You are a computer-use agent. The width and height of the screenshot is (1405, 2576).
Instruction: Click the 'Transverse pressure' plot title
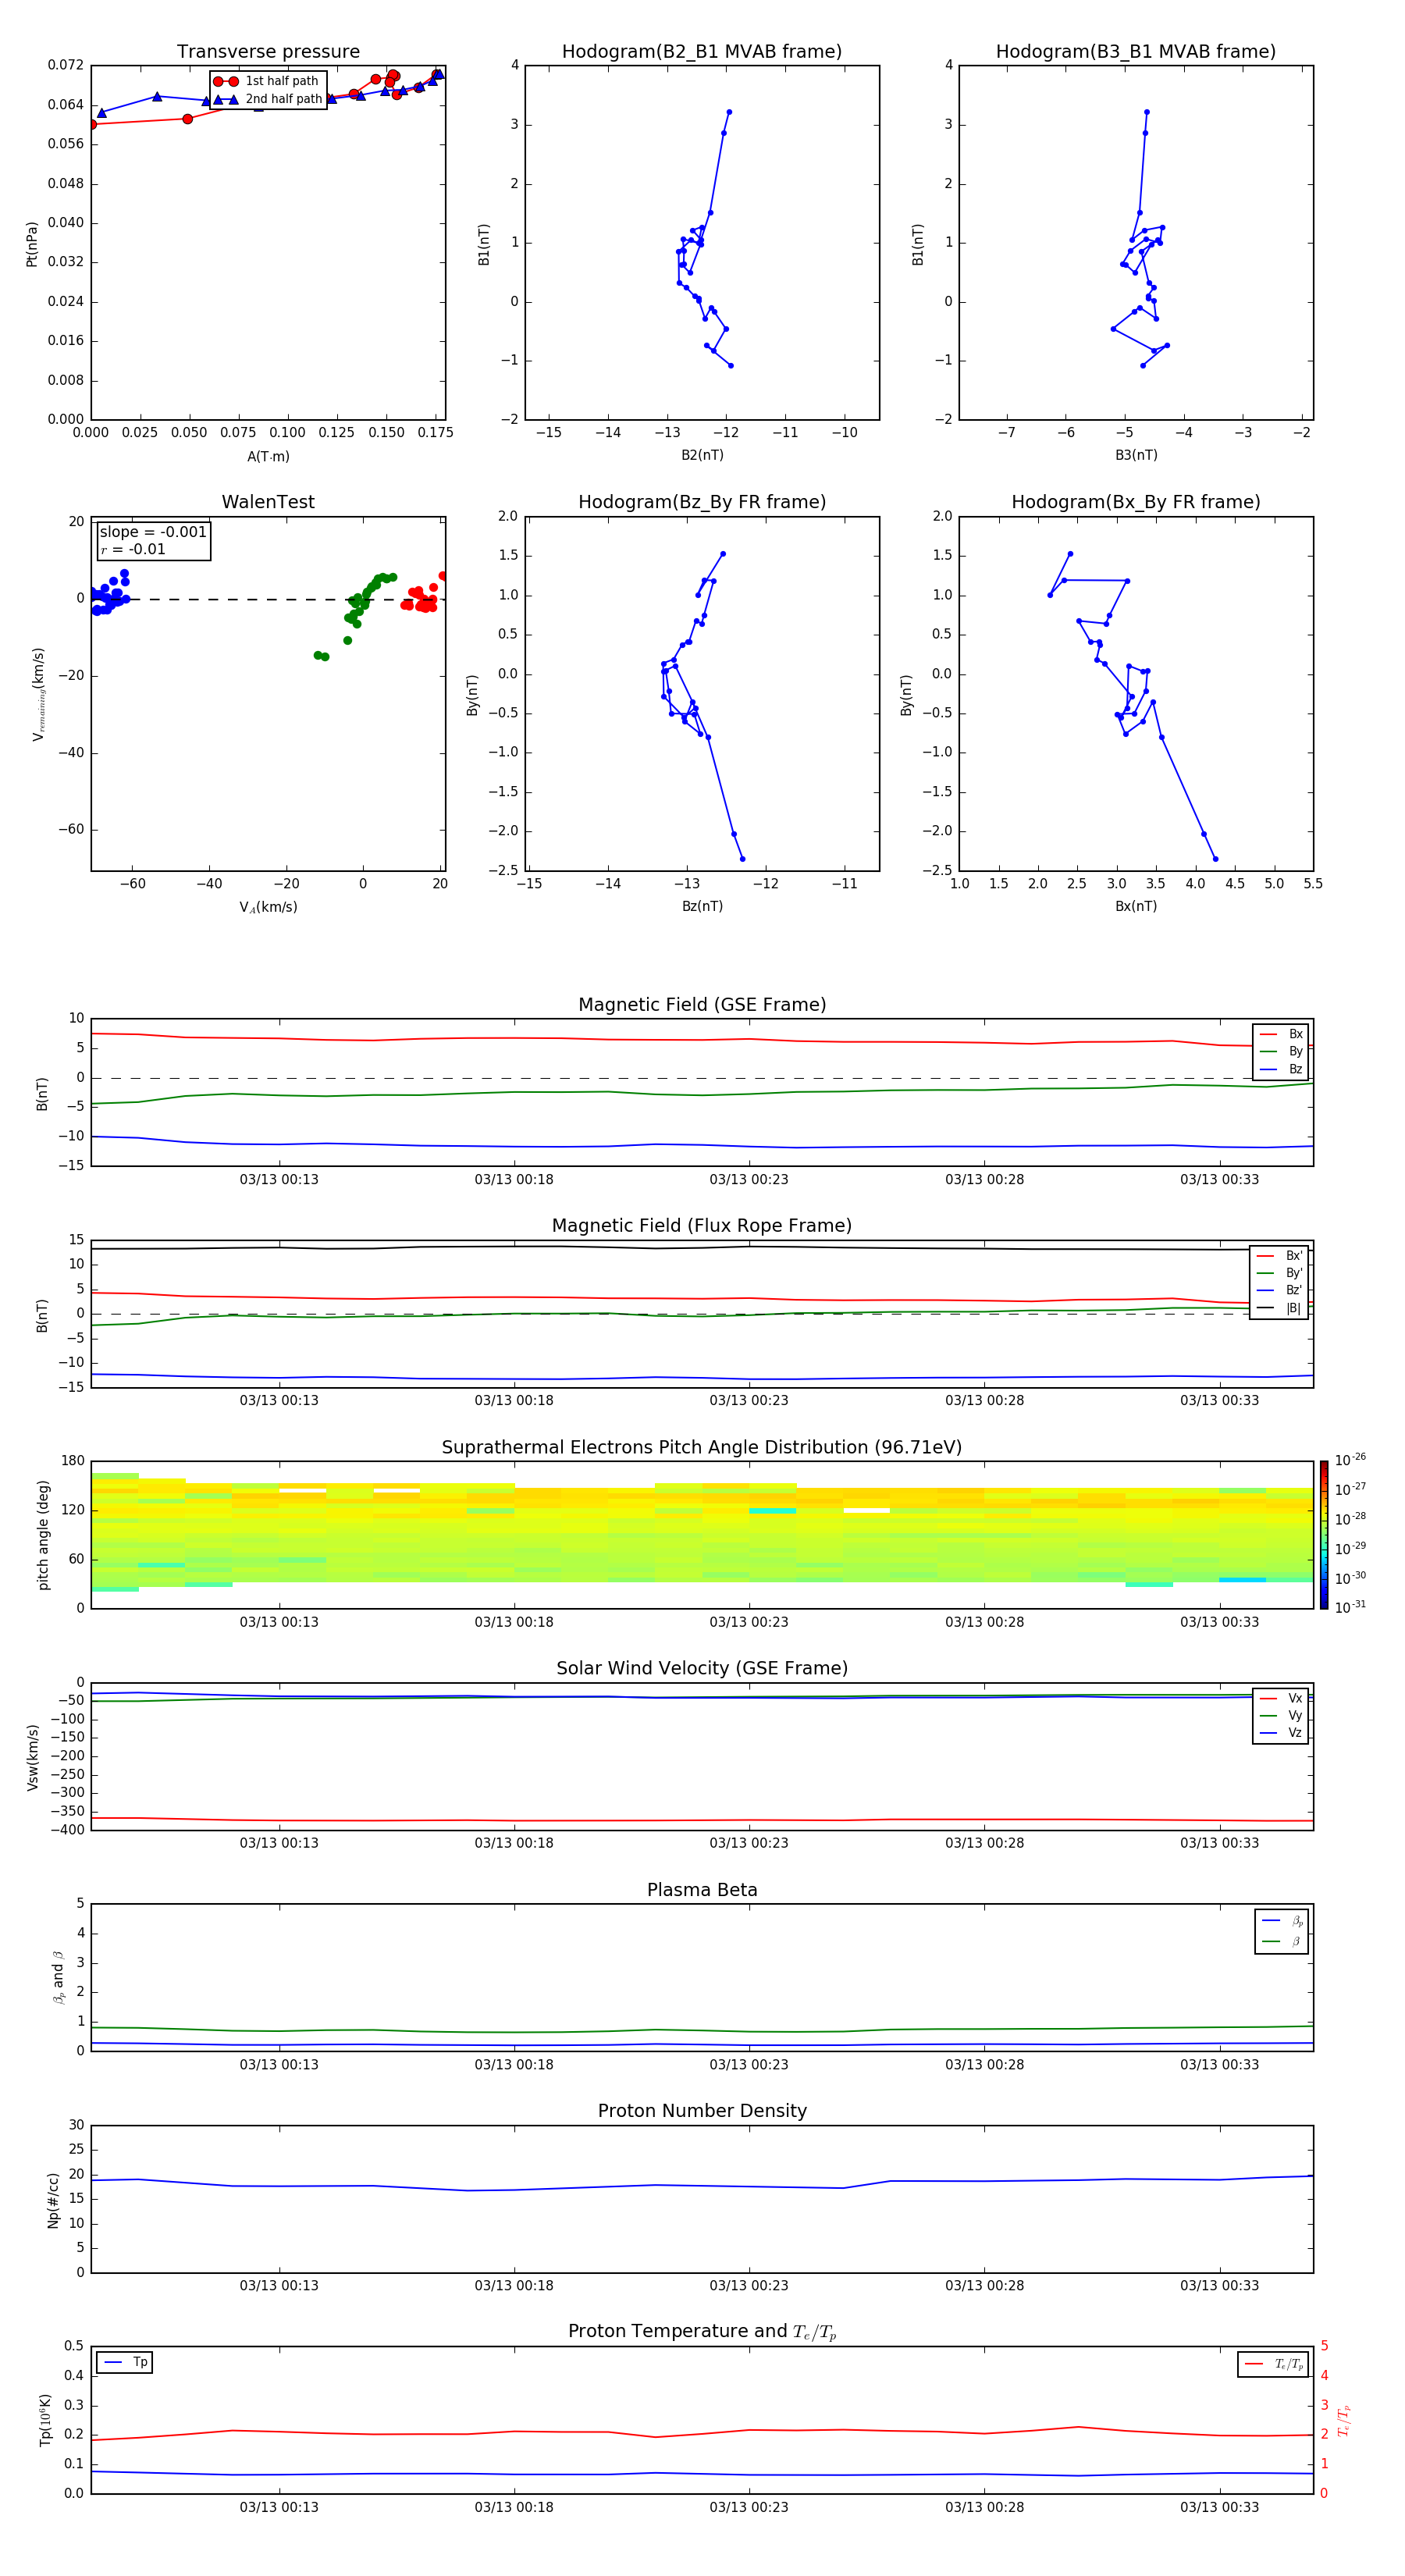tap(268, 52)
